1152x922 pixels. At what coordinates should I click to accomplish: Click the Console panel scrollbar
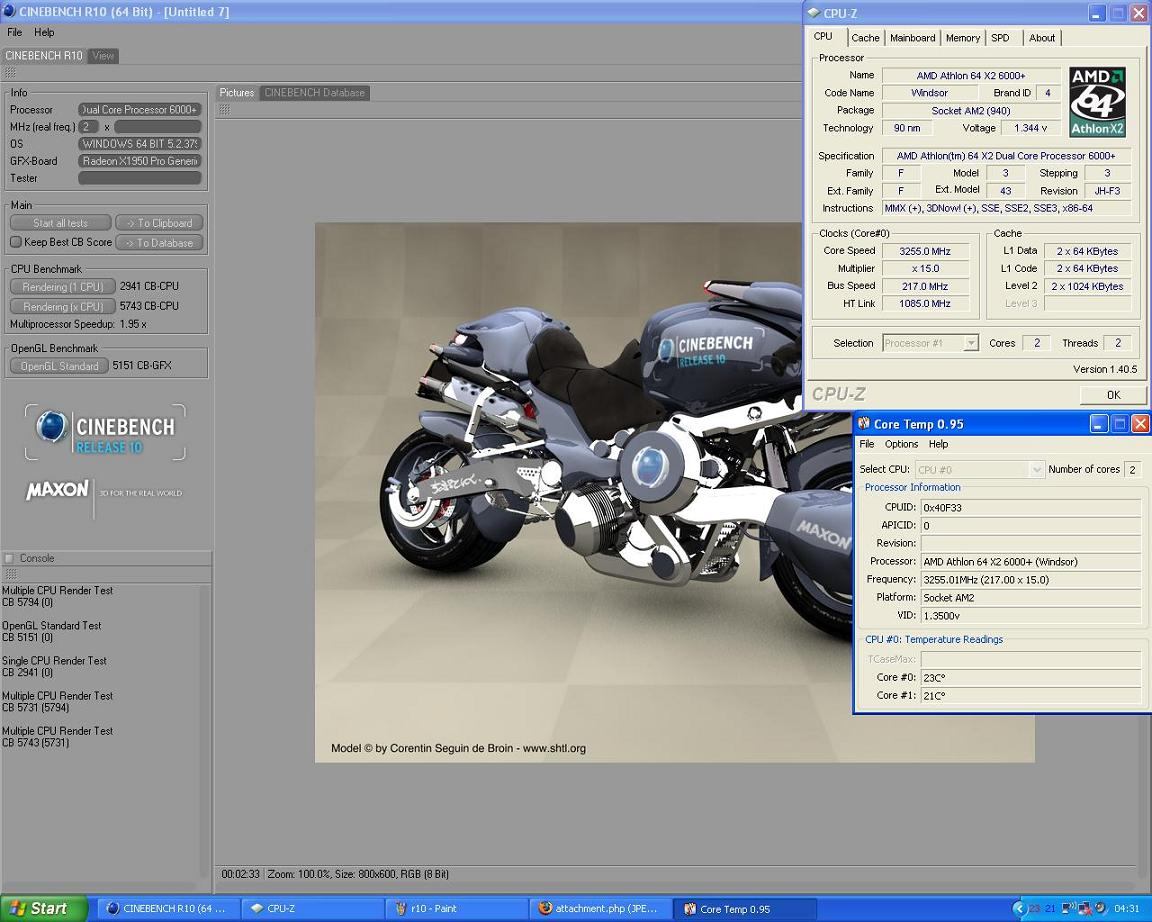click(205, 730)
